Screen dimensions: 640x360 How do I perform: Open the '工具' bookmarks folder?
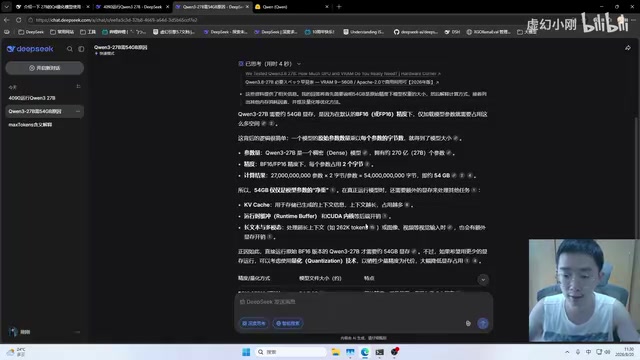[88, 32]
